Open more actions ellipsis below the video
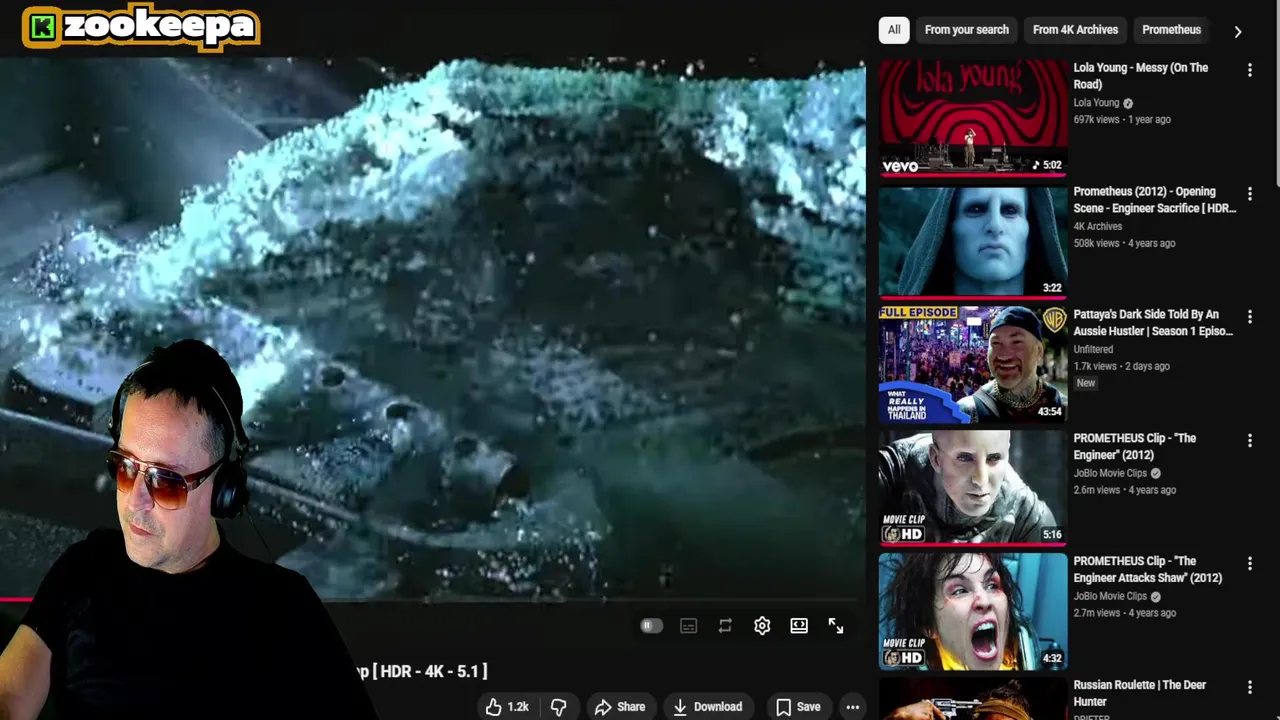 point(852,707)
